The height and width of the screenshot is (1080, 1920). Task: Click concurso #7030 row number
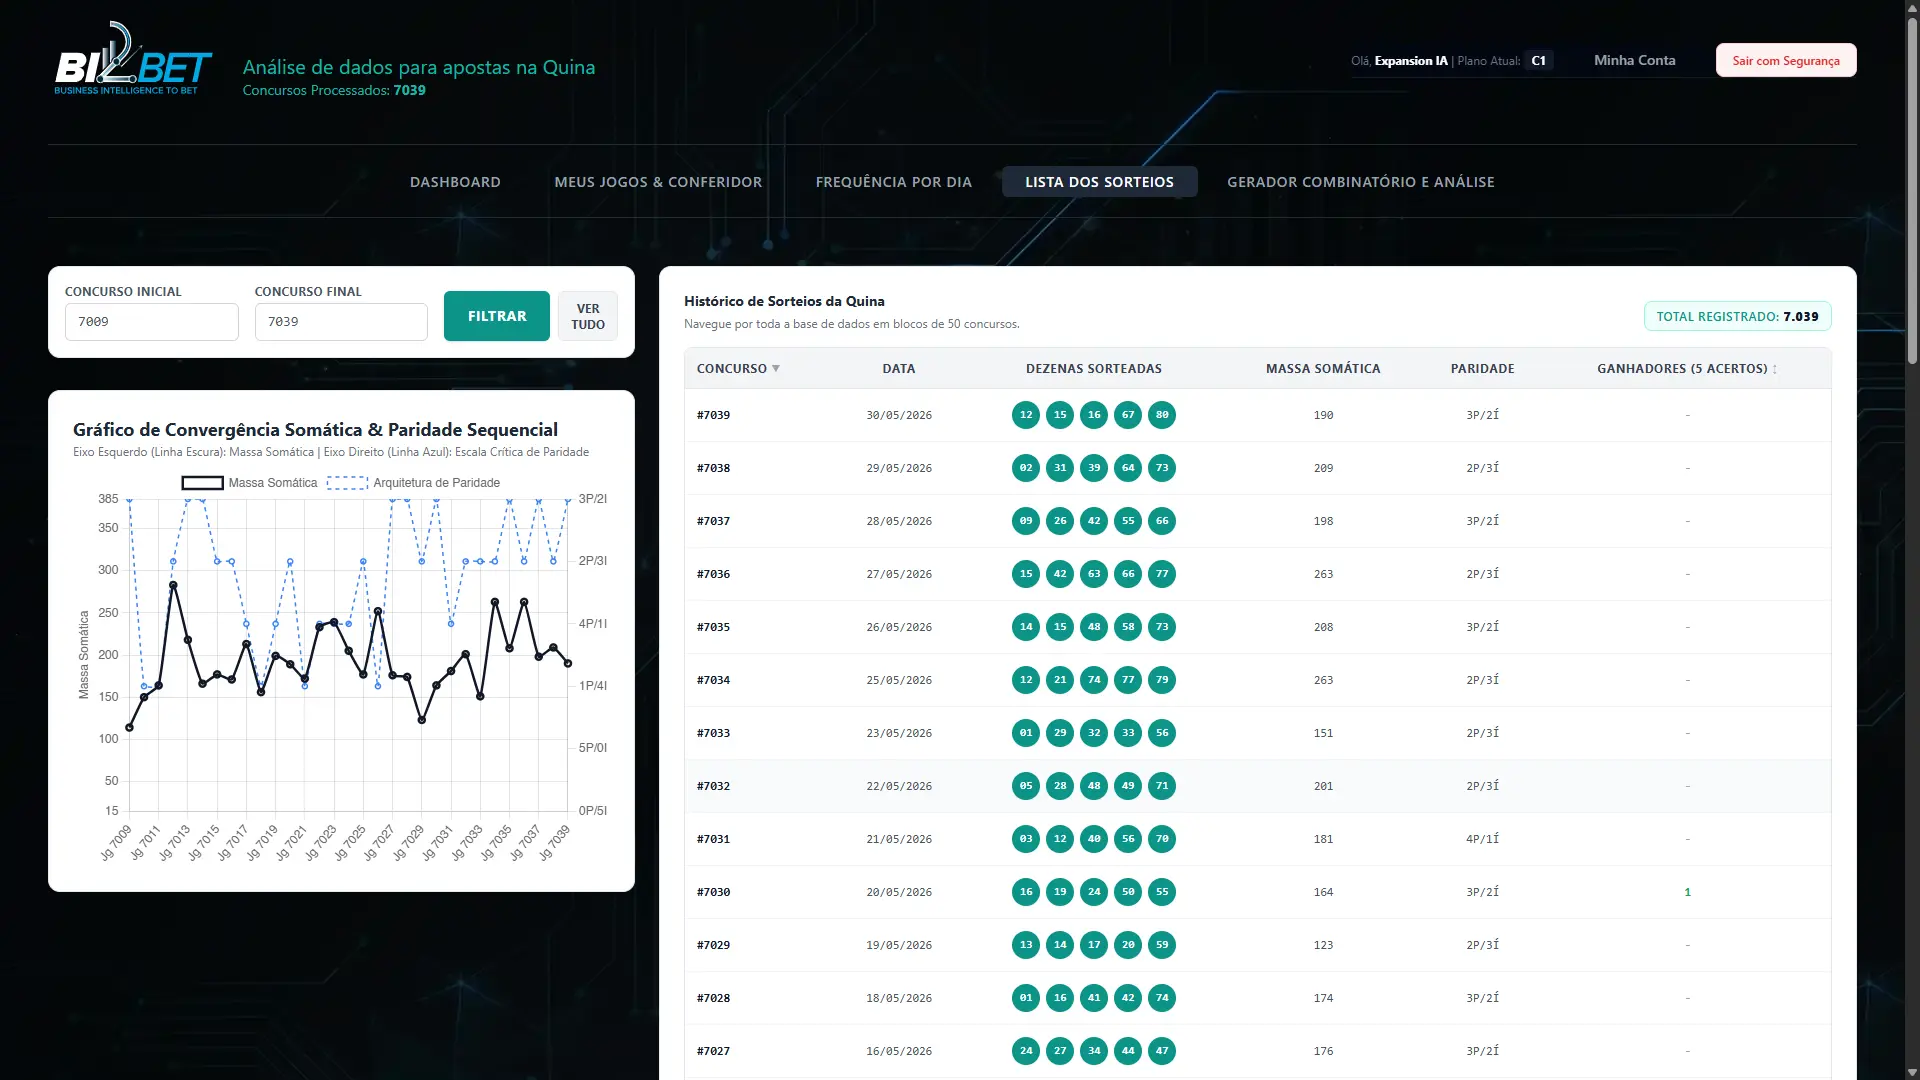tap(713, 892)
